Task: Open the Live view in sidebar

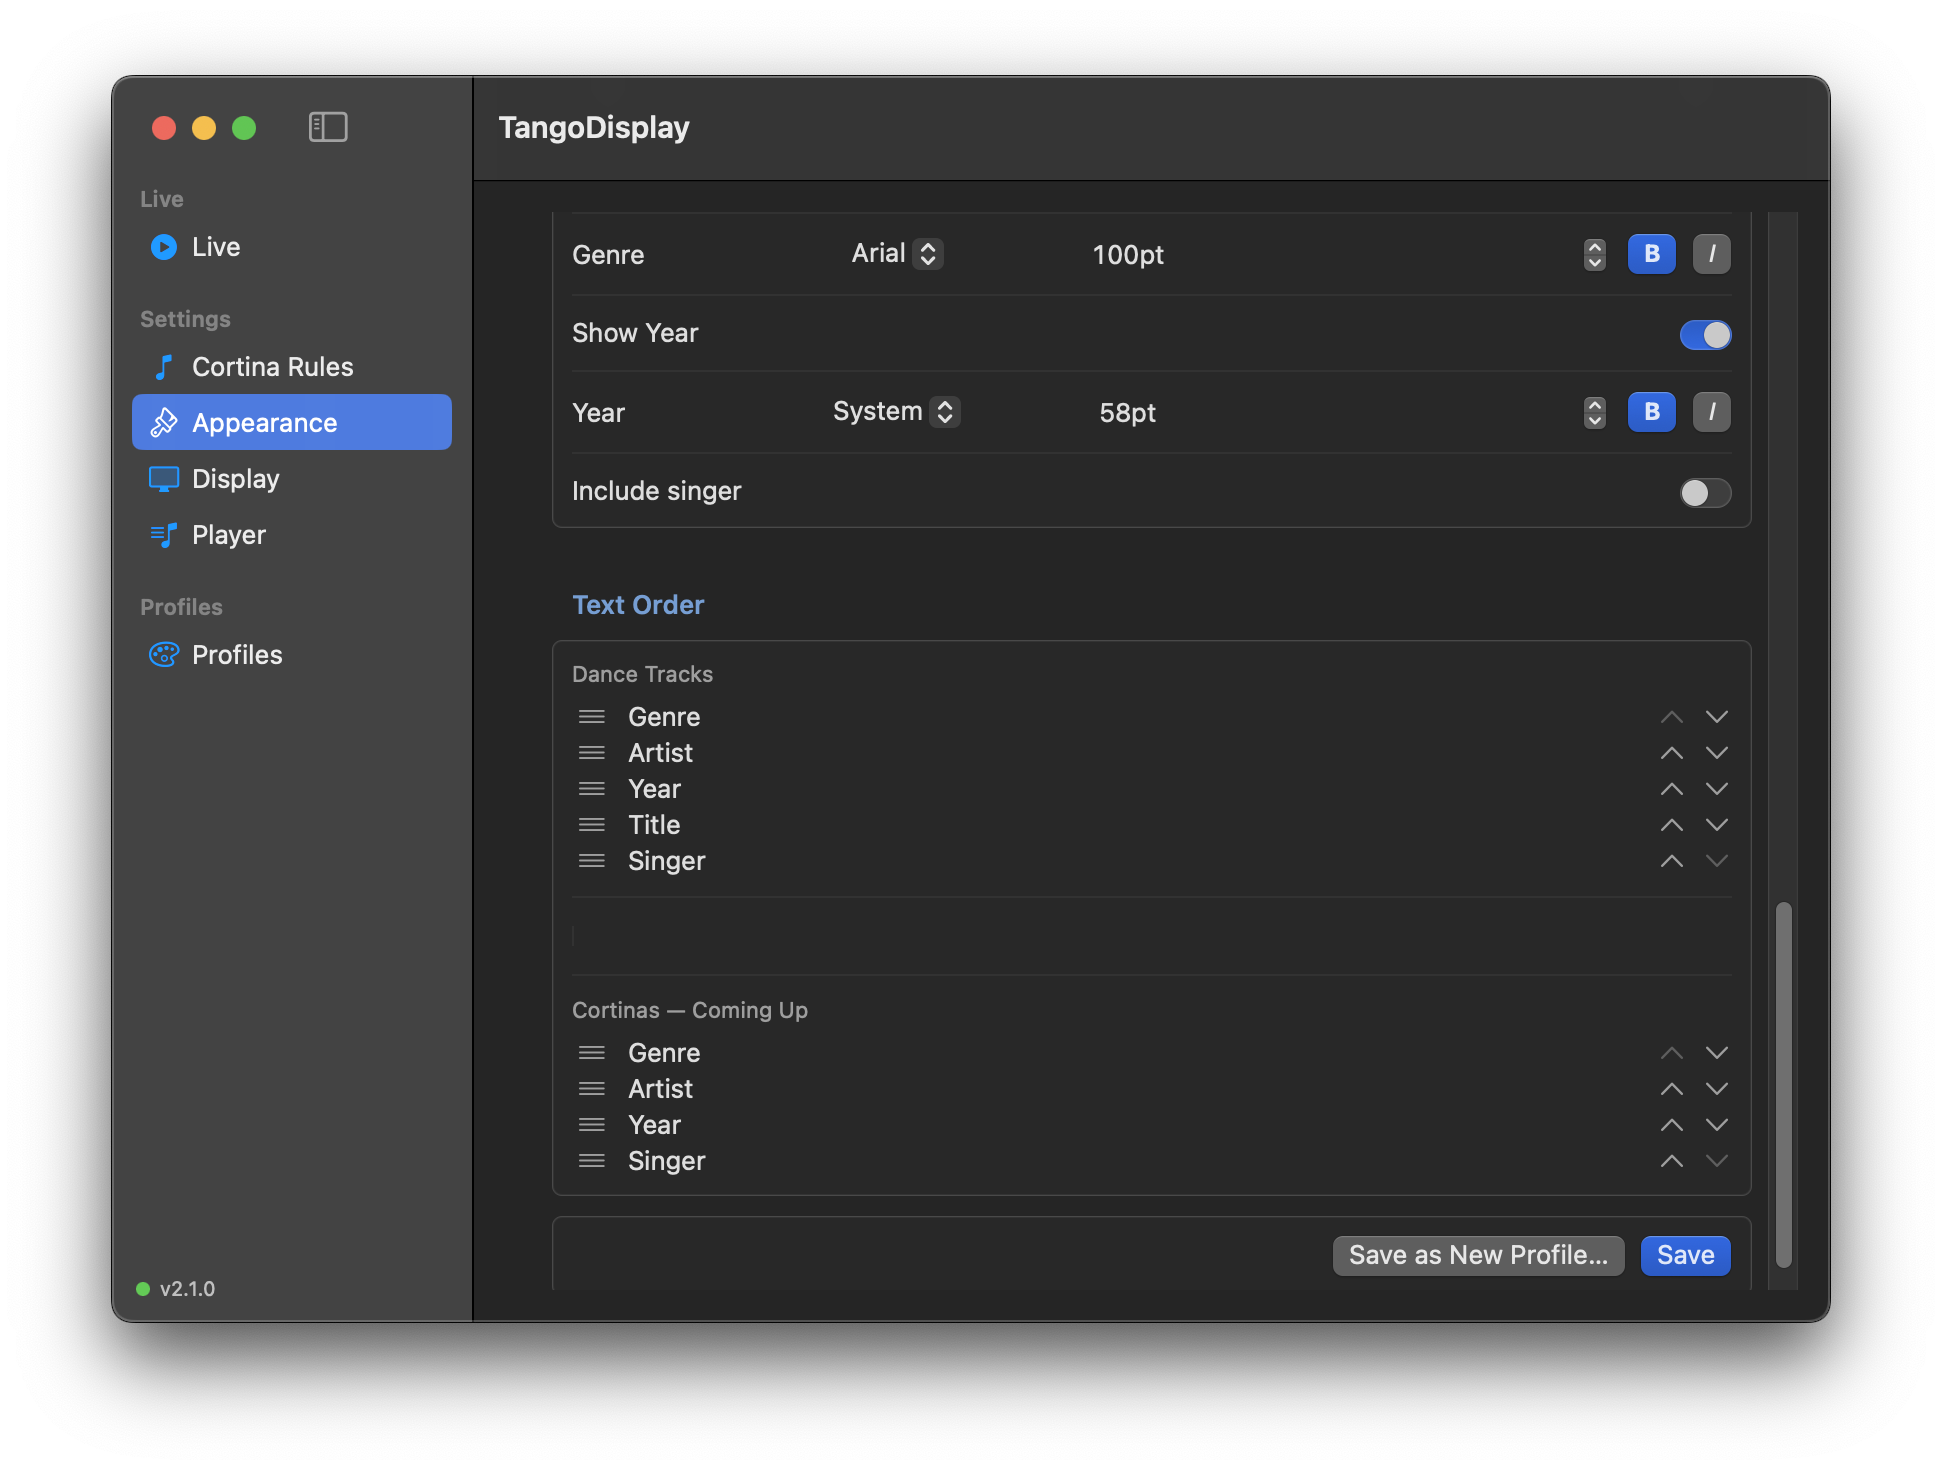Action: tap(292, 247)
